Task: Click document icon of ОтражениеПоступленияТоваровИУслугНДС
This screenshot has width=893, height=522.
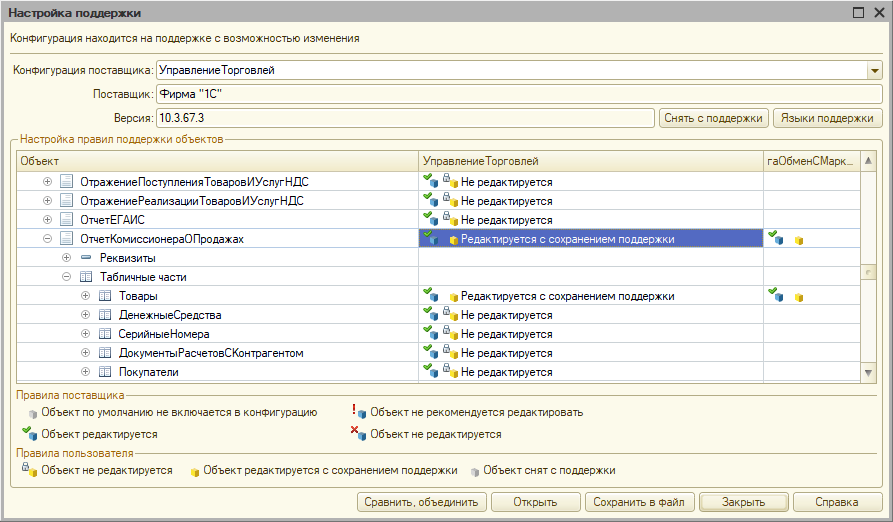Action: pyautogui.click(x=66, y=182)
